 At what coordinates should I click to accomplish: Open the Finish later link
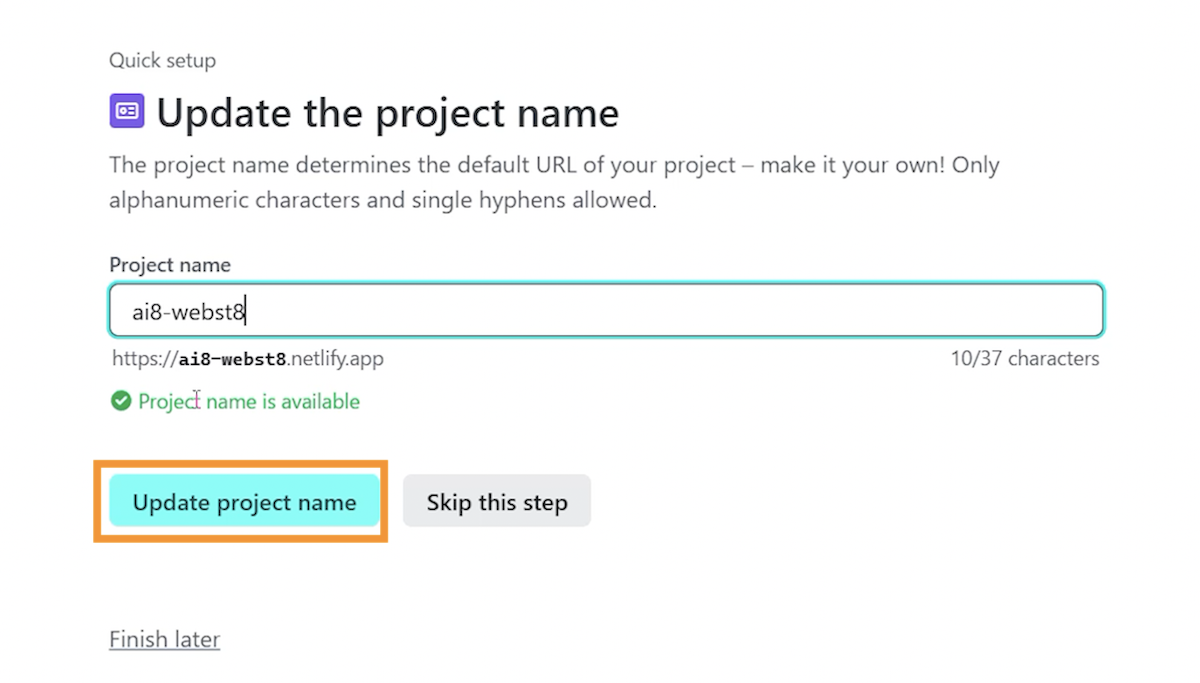[164, 639]
